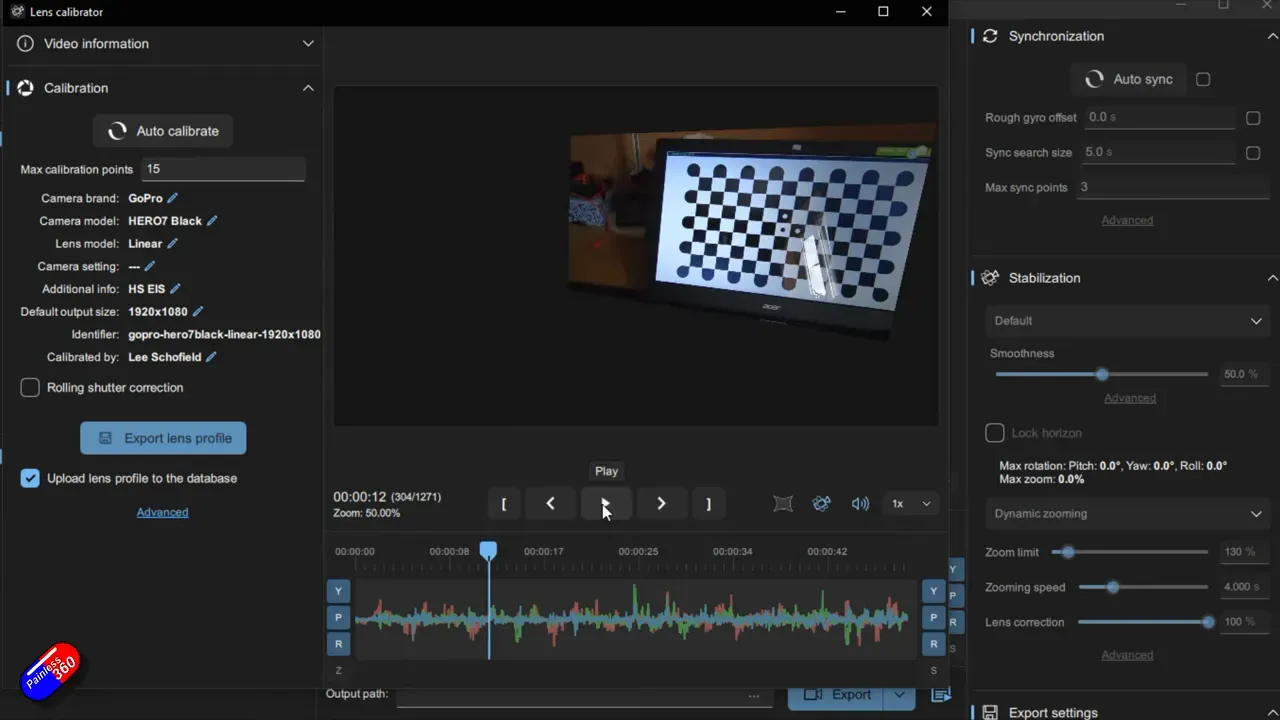Viewport: 1280px width, 720px height.
Task: Mute audio with the speaker icon
Action: pos(860,504)
